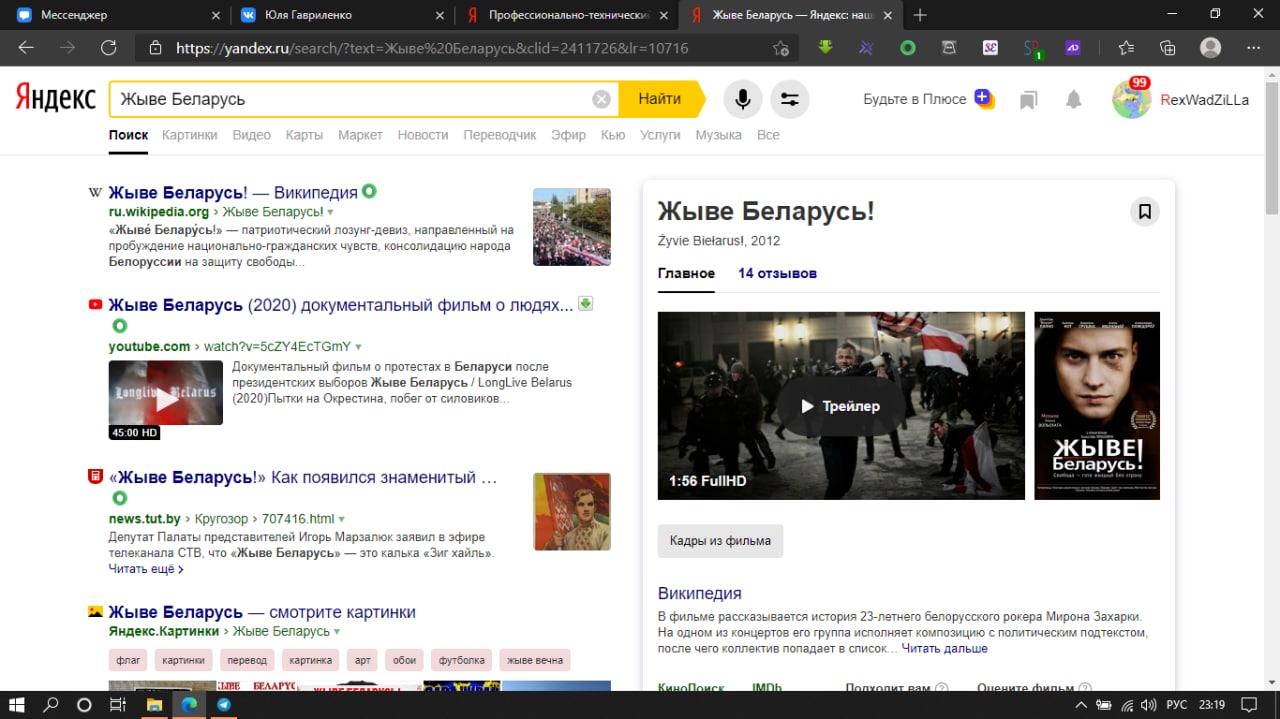
Task: Click the Найти search button
Action: tap(661, 99)
